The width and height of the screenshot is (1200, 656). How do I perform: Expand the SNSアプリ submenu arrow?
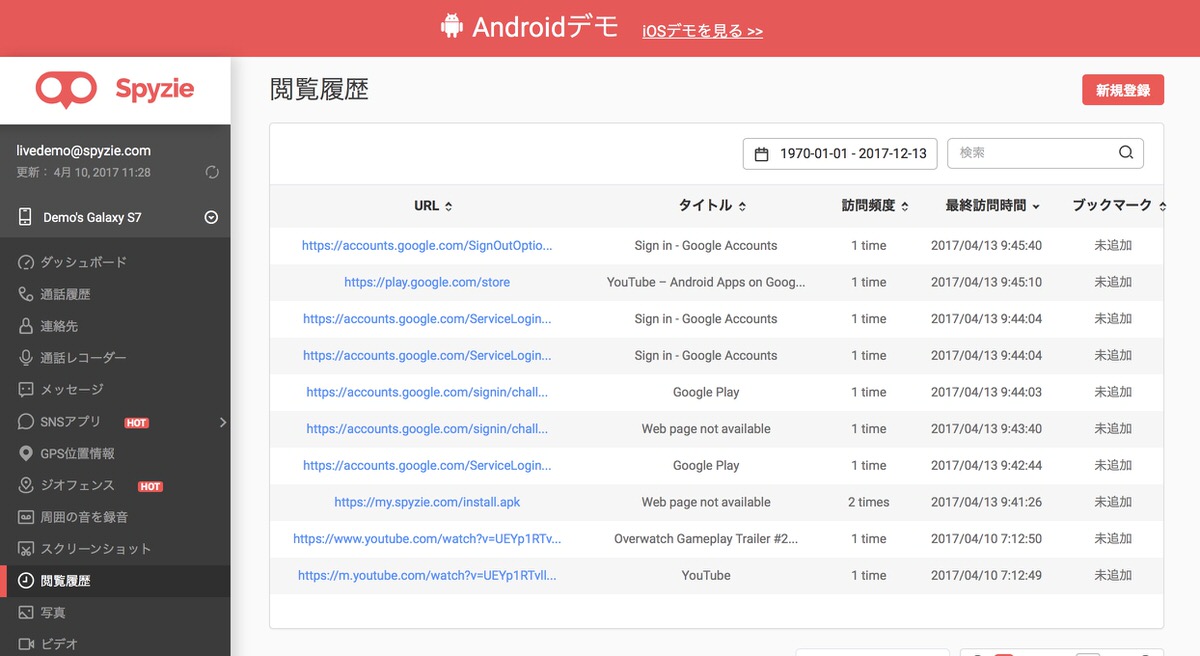[x=223, y=422]
